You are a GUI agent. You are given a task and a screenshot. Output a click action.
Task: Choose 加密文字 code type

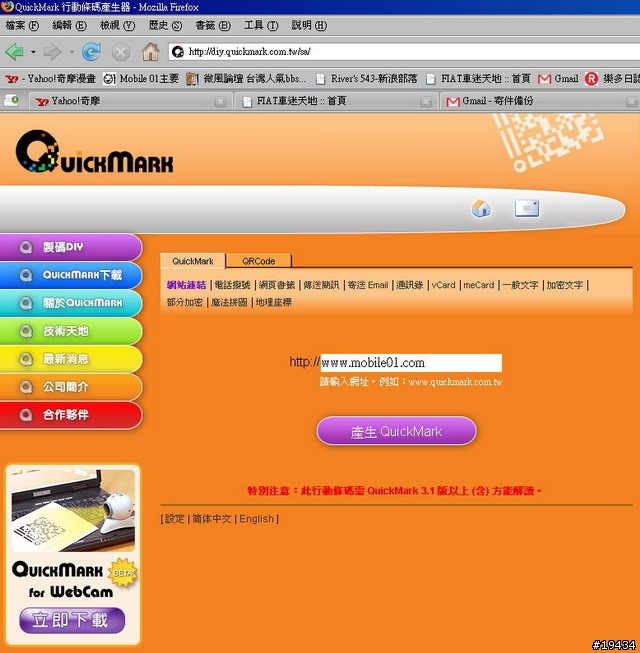565,285
